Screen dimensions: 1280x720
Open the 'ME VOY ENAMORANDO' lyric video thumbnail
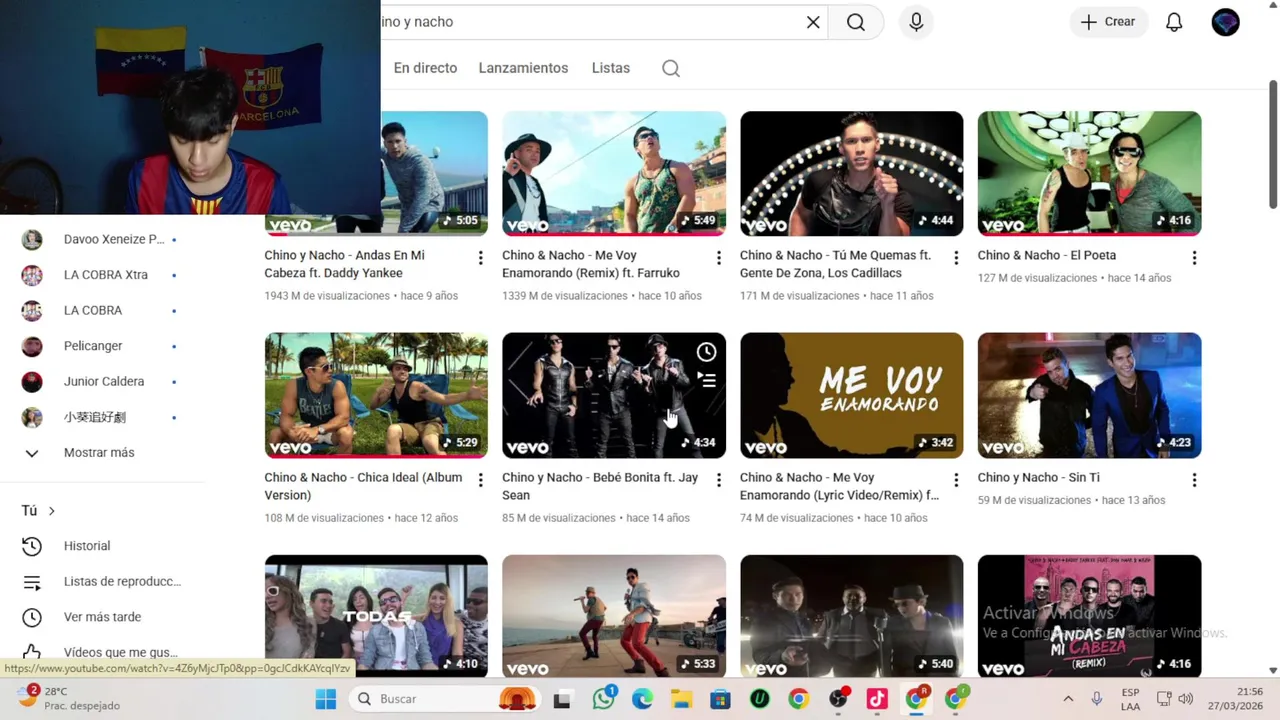(x=852, y=396)
